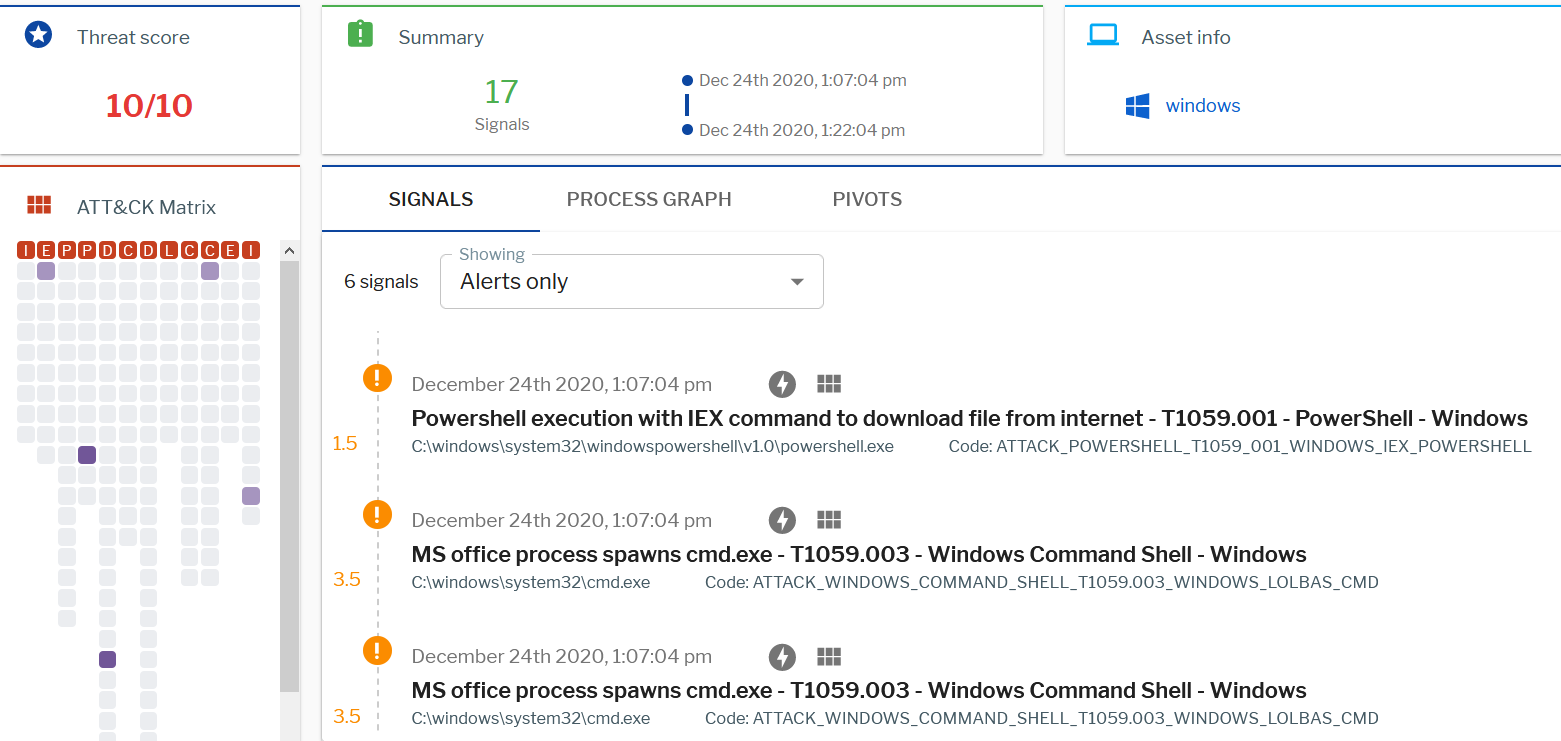Image resolution: width=1561 pixels, height=741 pixels.
Task: Click the 'ATT&CK Matrix' panel title
Action: tap(147, 207)
